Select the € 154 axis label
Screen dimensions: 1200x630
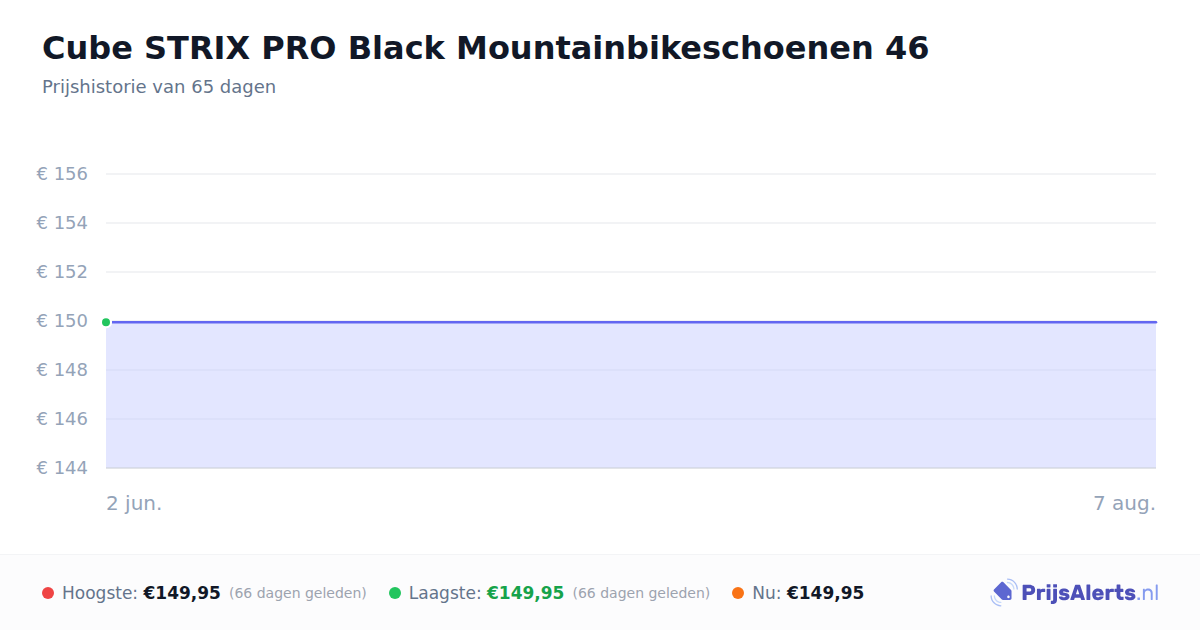tap(62, 223)
